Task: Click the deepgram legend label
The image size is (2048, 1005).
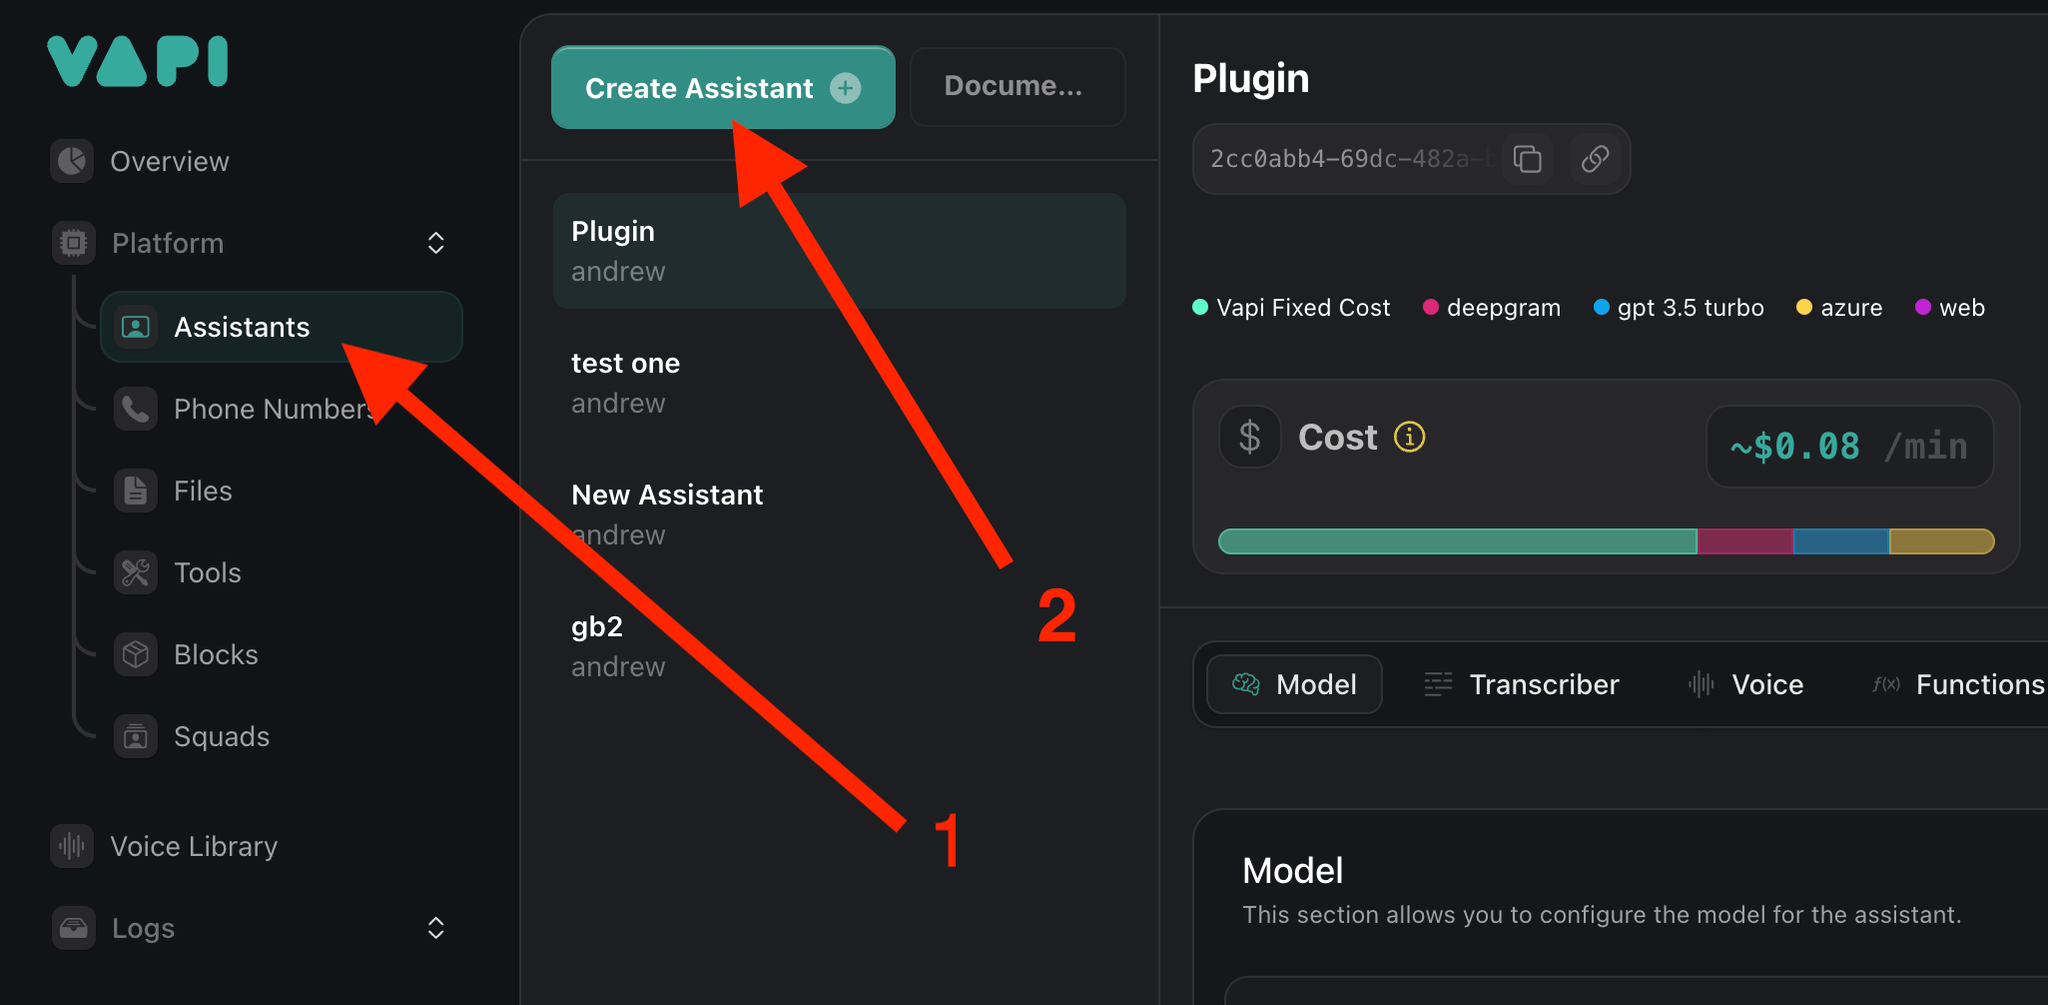Action: [x=1503, y=308]
